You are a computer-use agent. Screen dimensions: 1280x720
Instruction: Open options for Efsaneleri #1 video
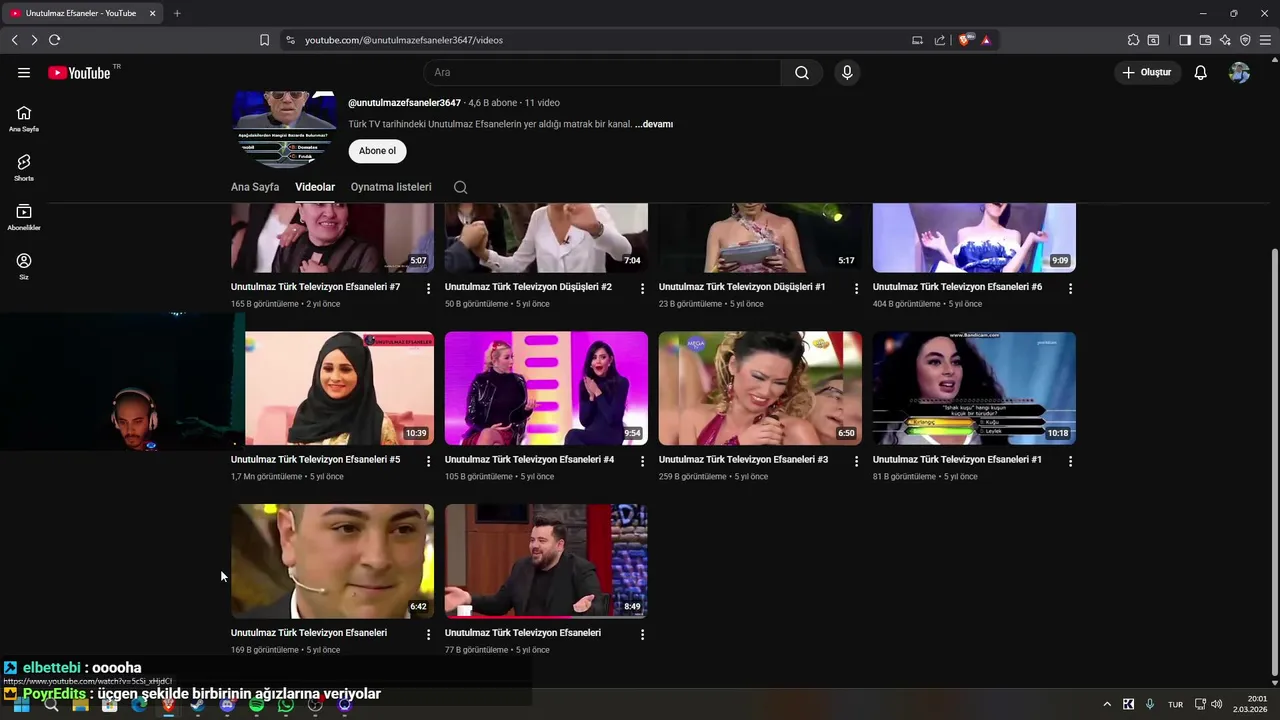[1070, 461]
